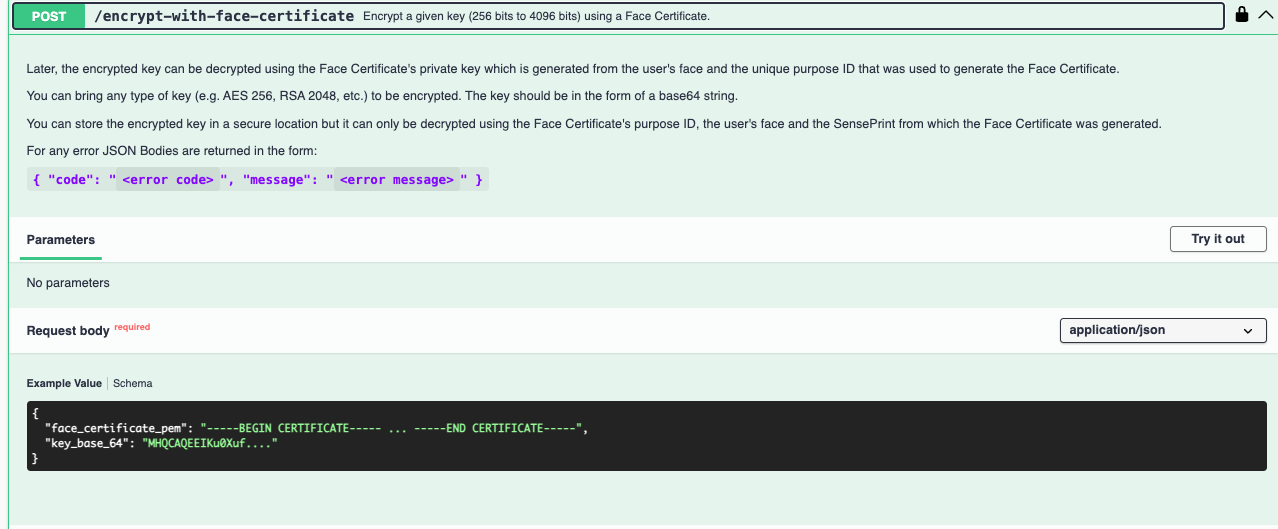
Task: Click the <error message> placeholder in snippet
Action: (x=396, y=180)
